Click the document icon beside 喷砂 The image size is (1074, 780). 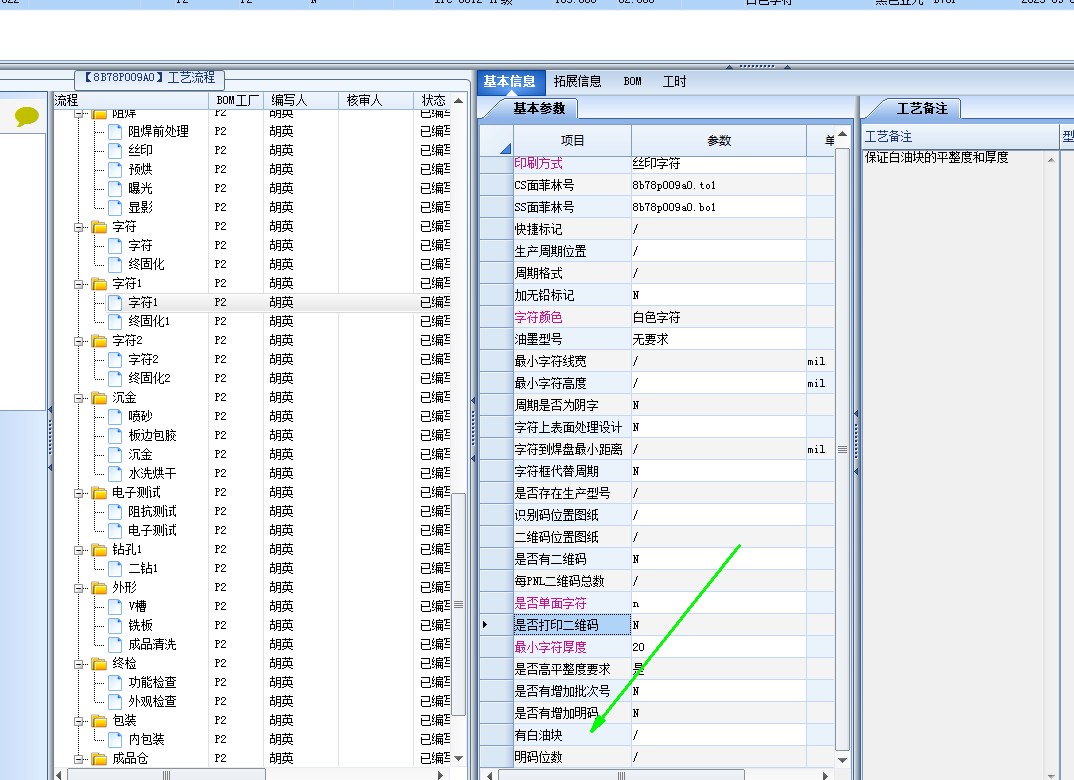point(115,416)
